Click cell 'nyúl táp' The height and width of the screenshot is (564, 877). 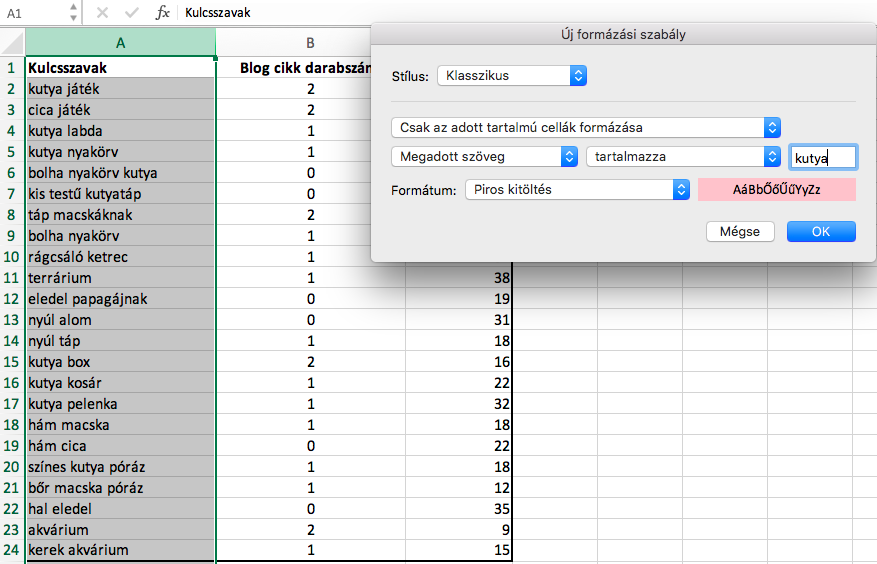(120, 341)
